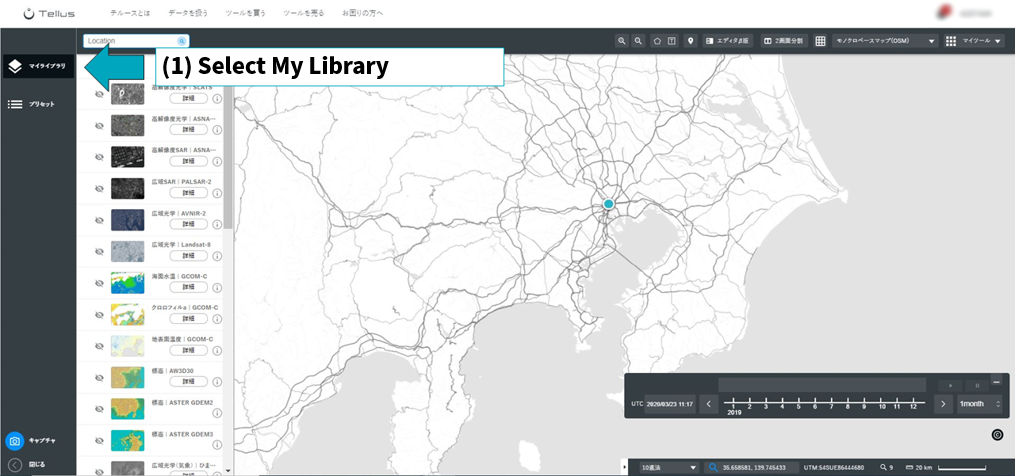Select the text annotation tool
The image size is (1015, 476).
click(x=672, y=41)
